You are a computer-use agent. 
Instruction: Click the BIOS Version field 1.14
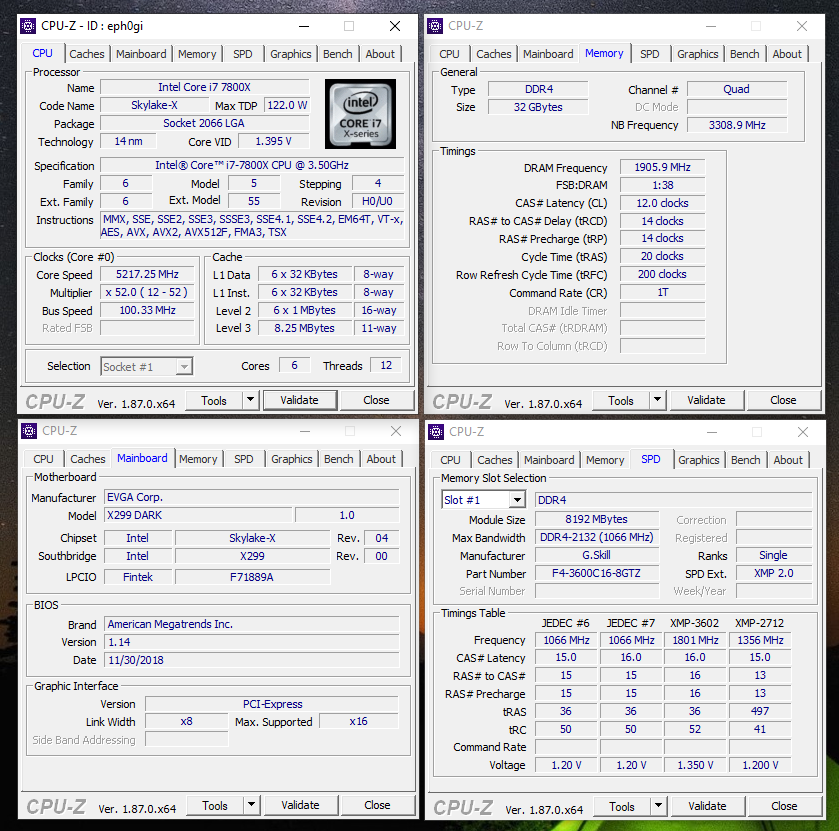point(251,642)
